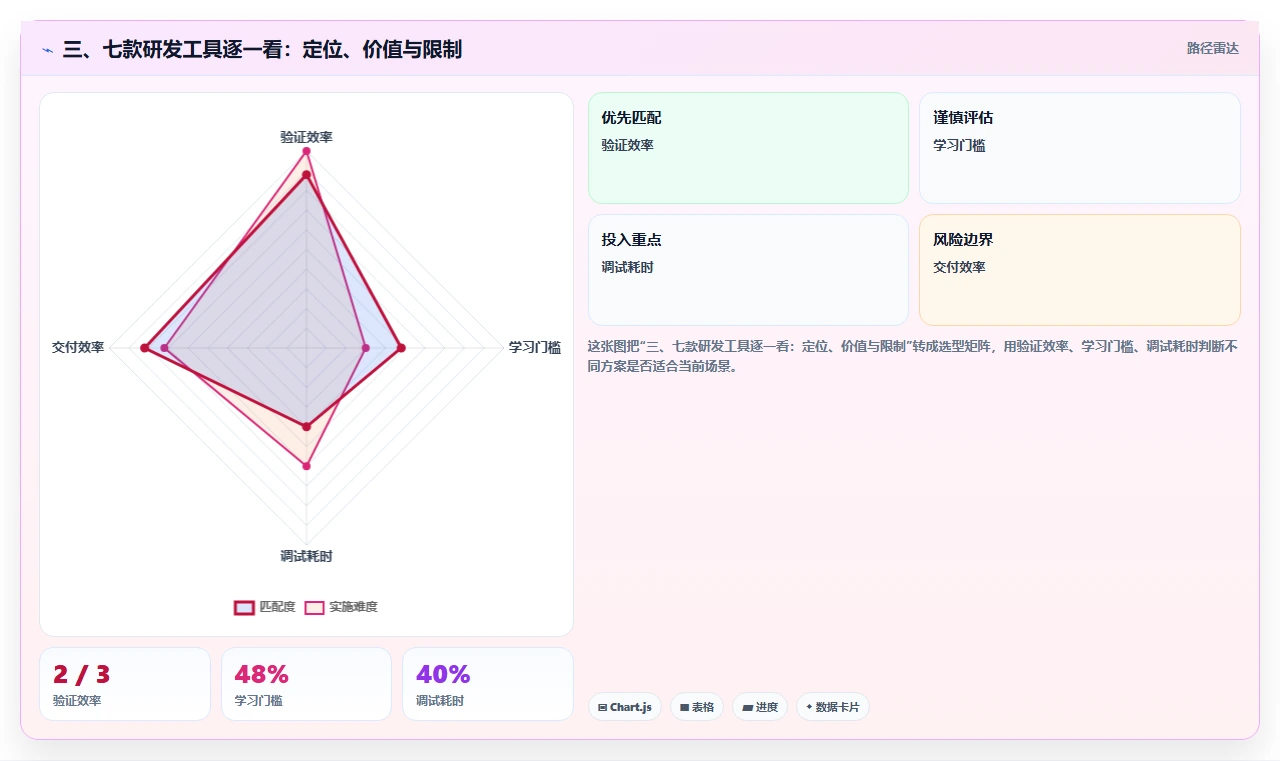Select the 优先匹配 card
Image resolution: width=1280 pixels, height=761 pixels.
coord(748,148)
